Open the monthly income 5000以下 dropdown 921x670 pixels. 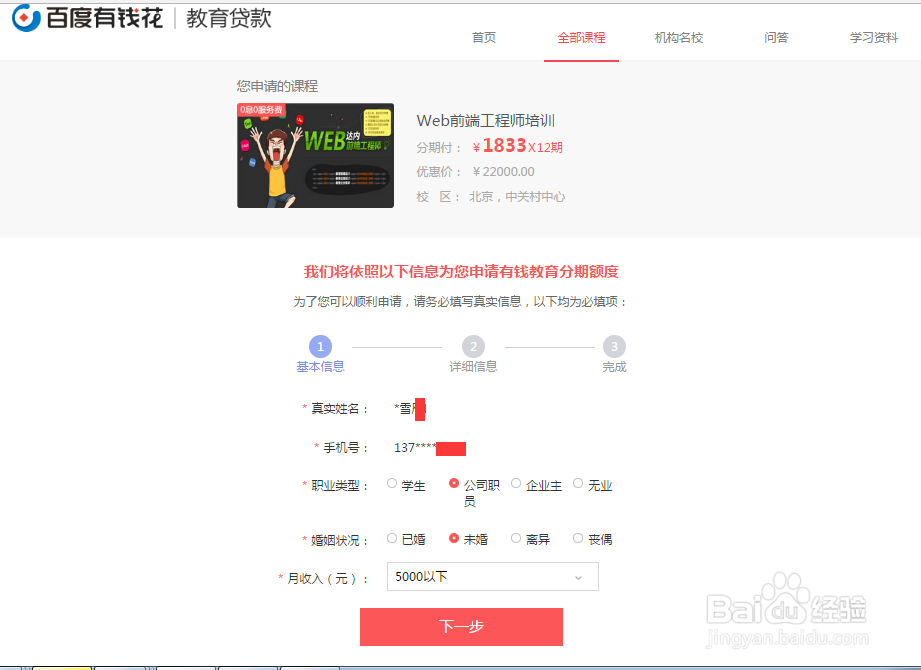pos(492,577)
